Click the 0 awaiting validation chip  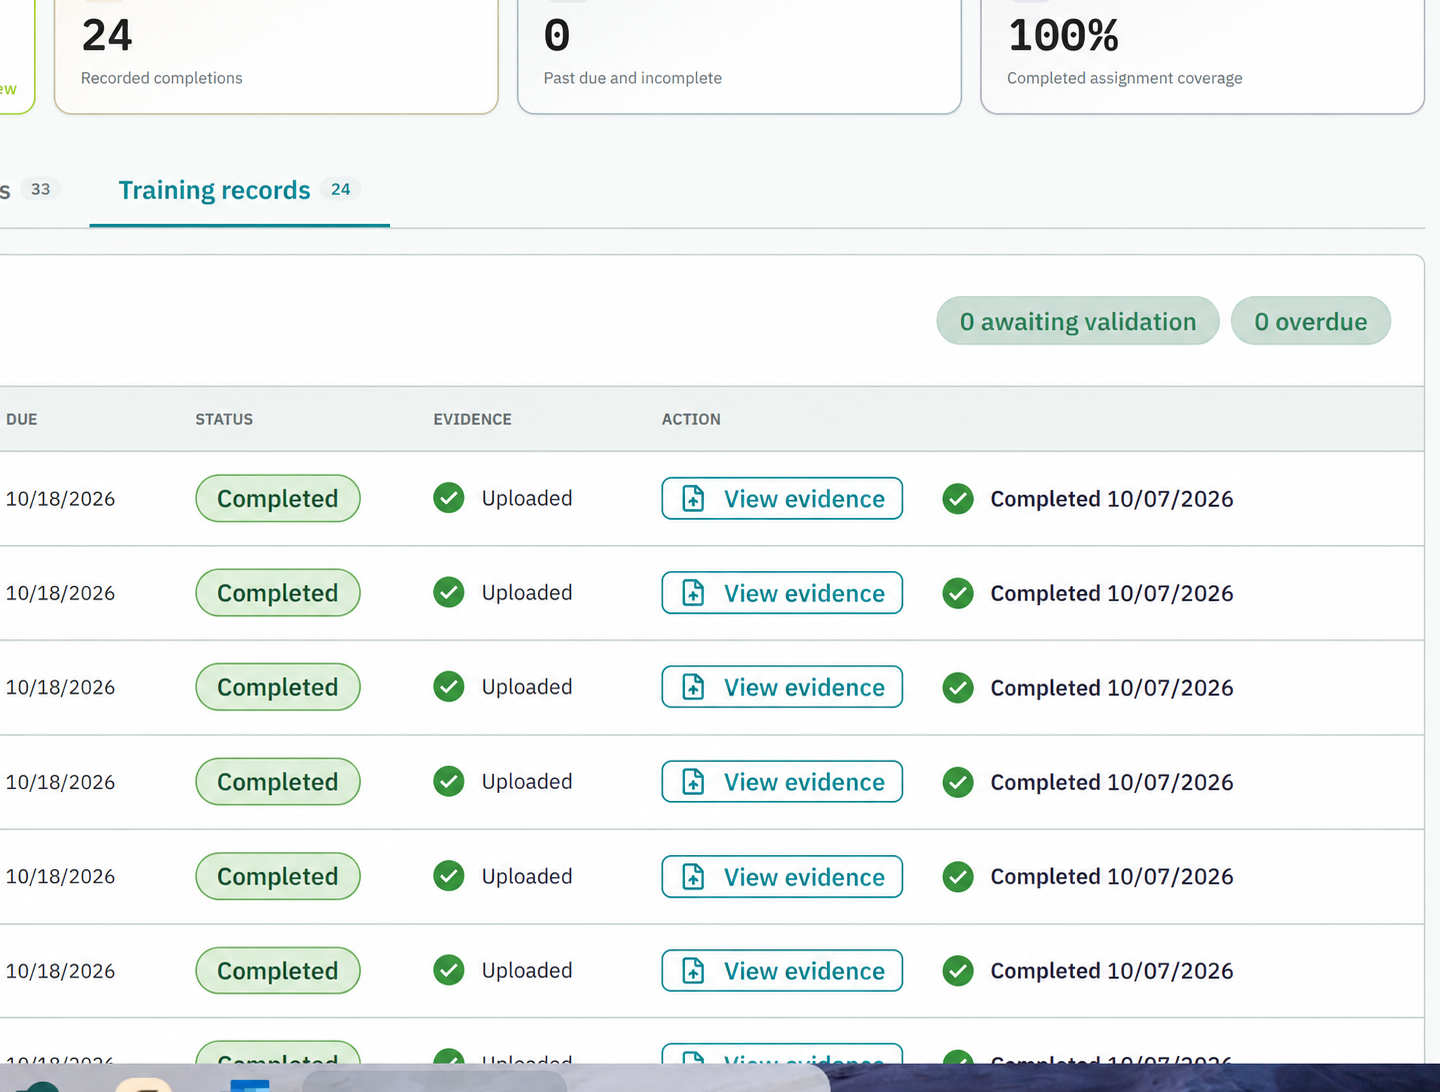[x=1077, y=321]
